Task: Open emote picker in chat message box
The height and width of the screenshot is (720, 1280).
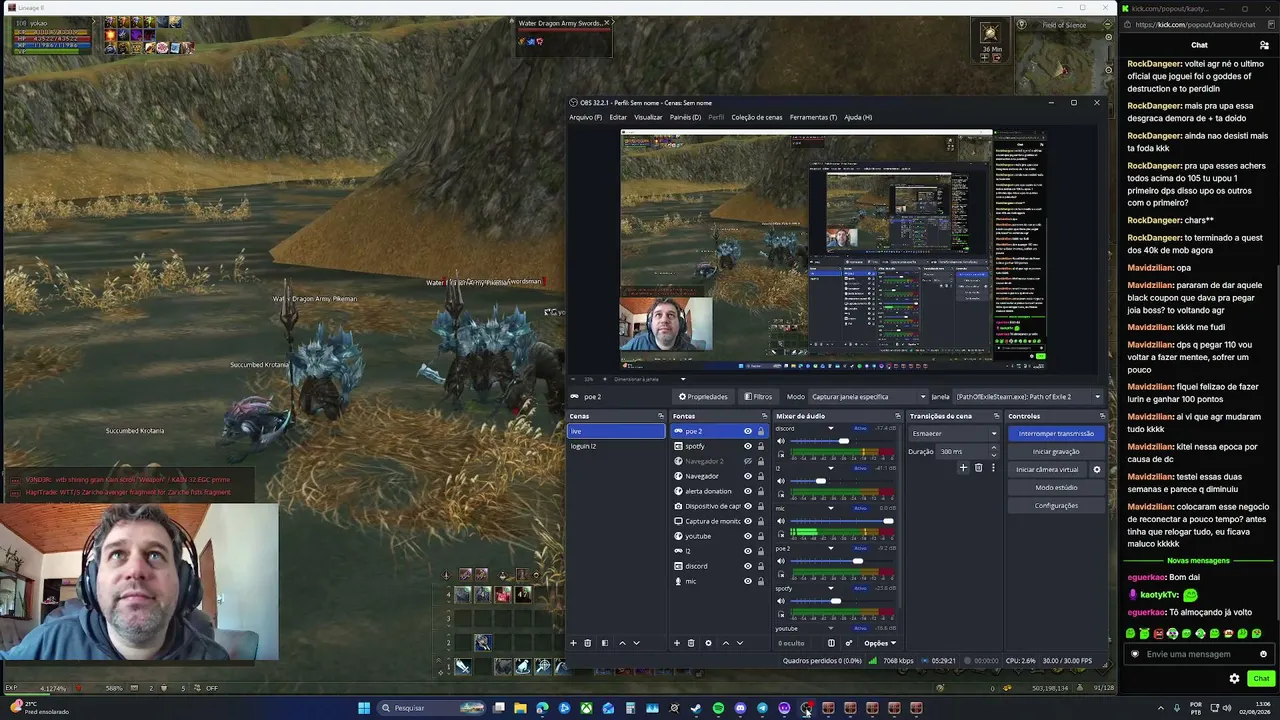Action: tap(1263, 654)
